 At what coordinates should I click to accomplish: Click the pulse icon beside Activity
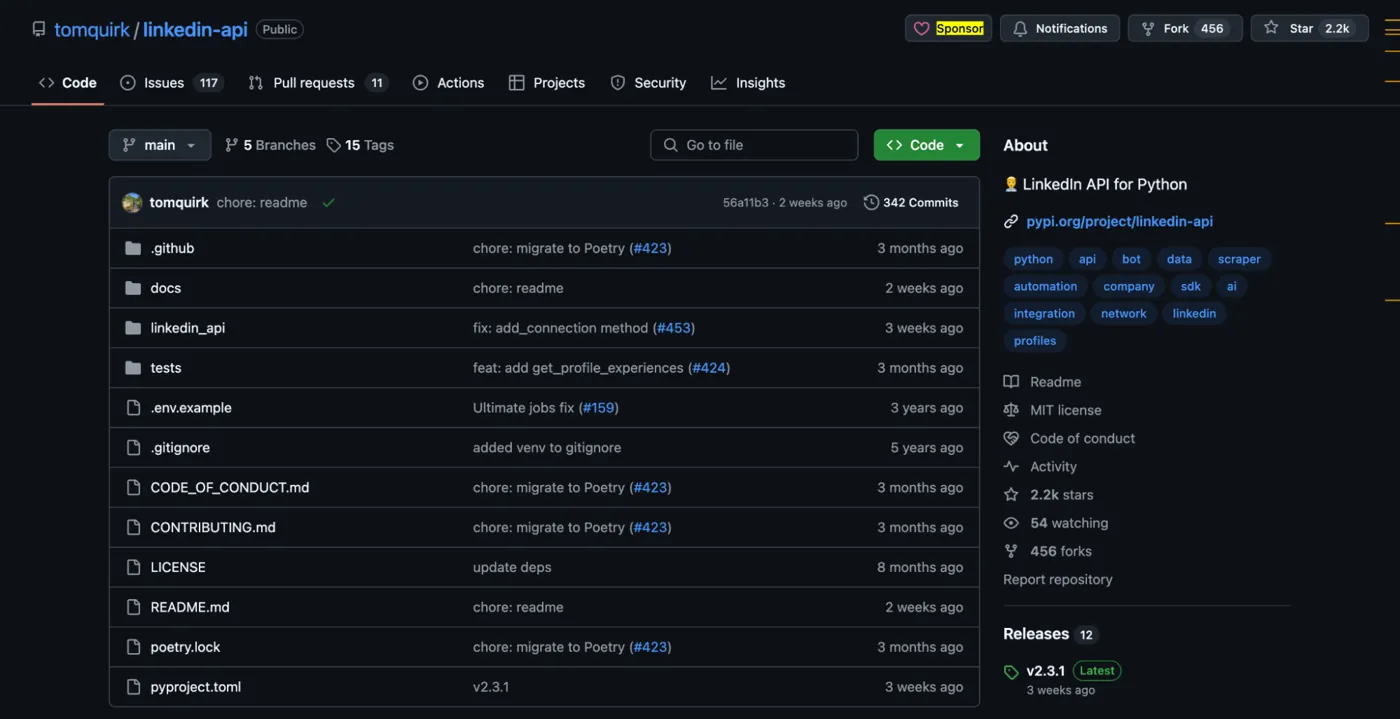1011,467
